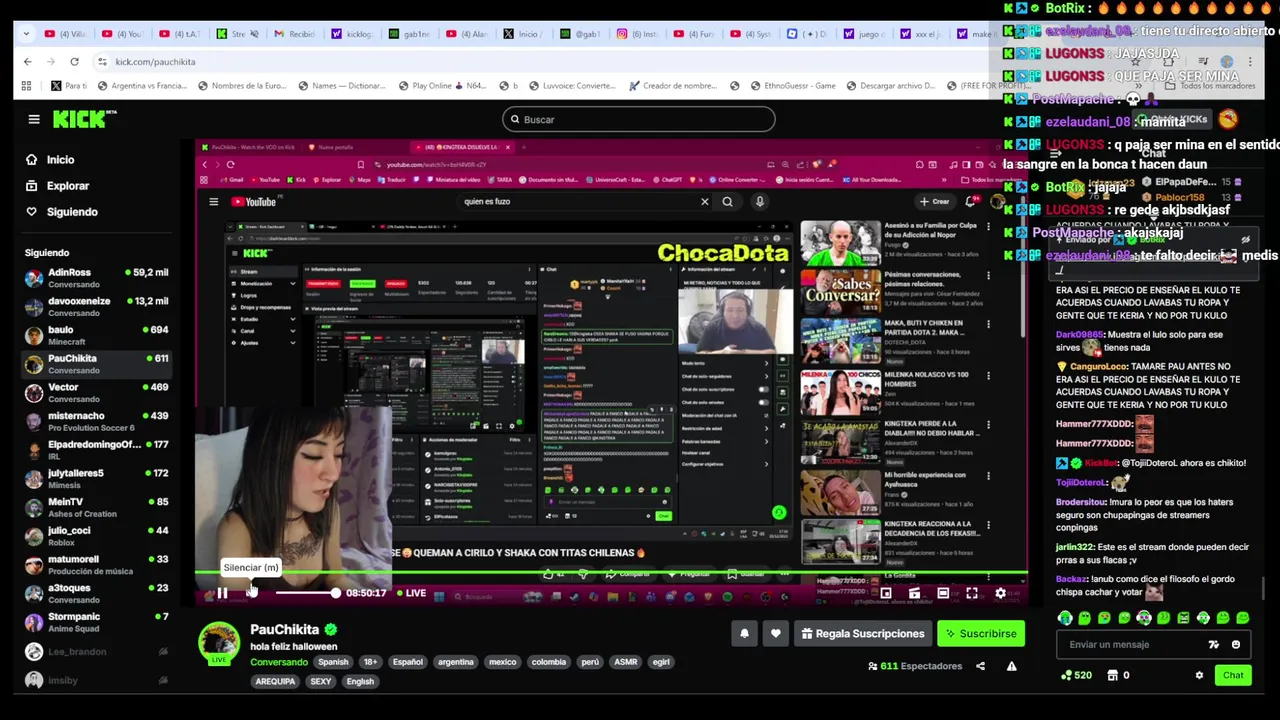Switch to the Inicio X browser tab
Image resolution: width=1280 pixels, height=720 pixels.
[x=524, y=34]
